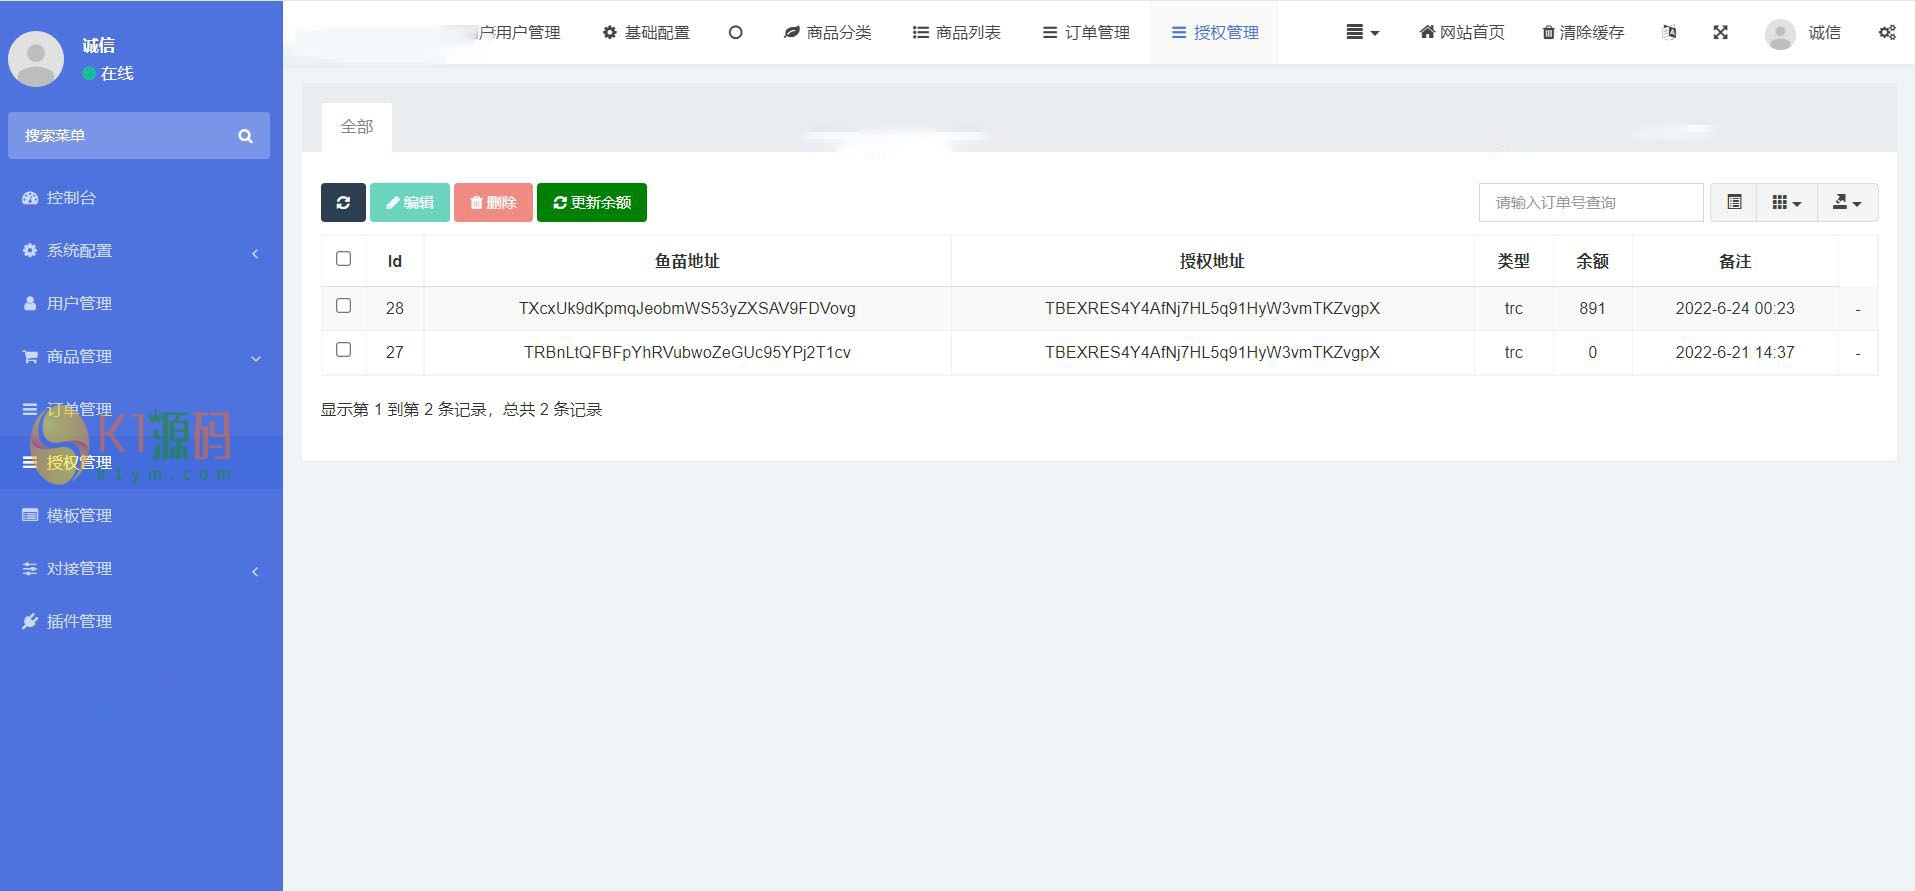Switch to the 订单管理 top tab
The height and width of the screenshot is (891, 1915).
click(x=1086, y=33)
